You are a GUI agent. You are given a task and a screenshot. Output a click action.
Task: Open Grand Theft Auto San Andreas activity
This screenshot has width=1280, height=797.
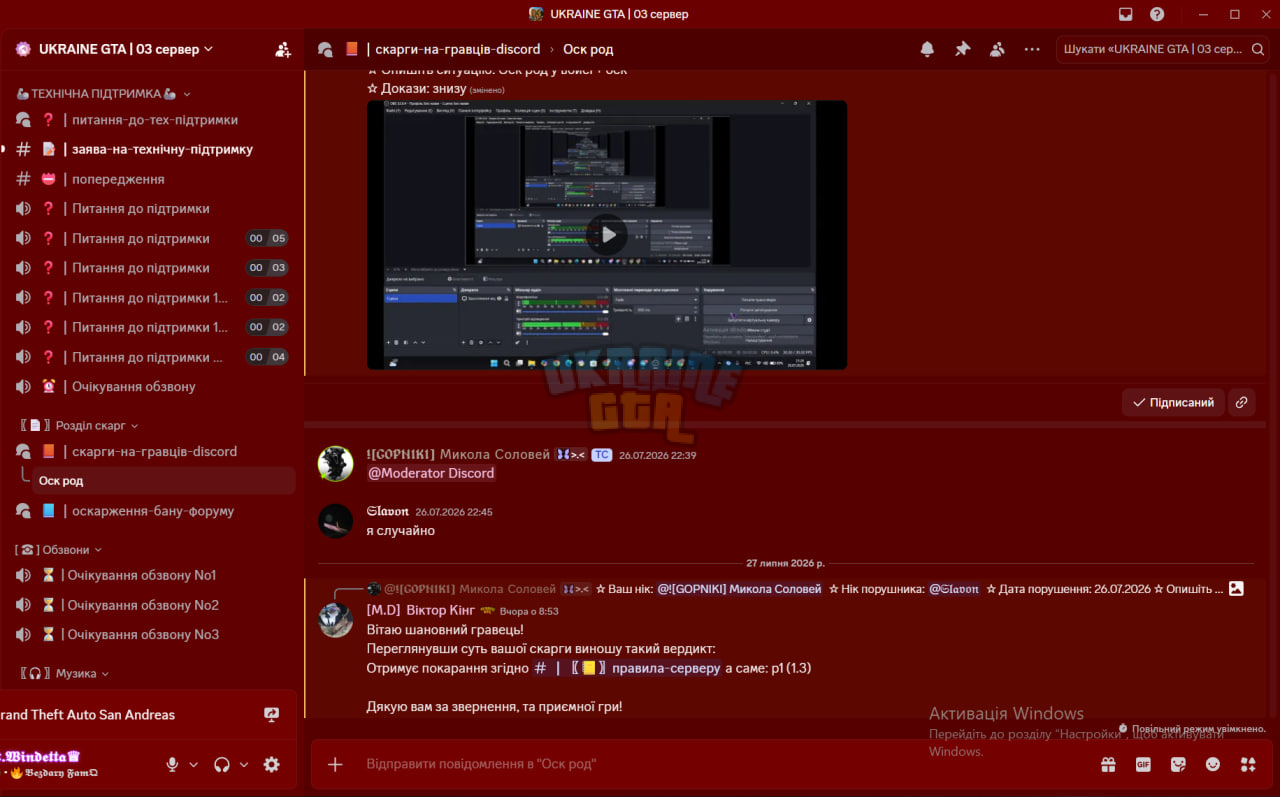point(87,715)
